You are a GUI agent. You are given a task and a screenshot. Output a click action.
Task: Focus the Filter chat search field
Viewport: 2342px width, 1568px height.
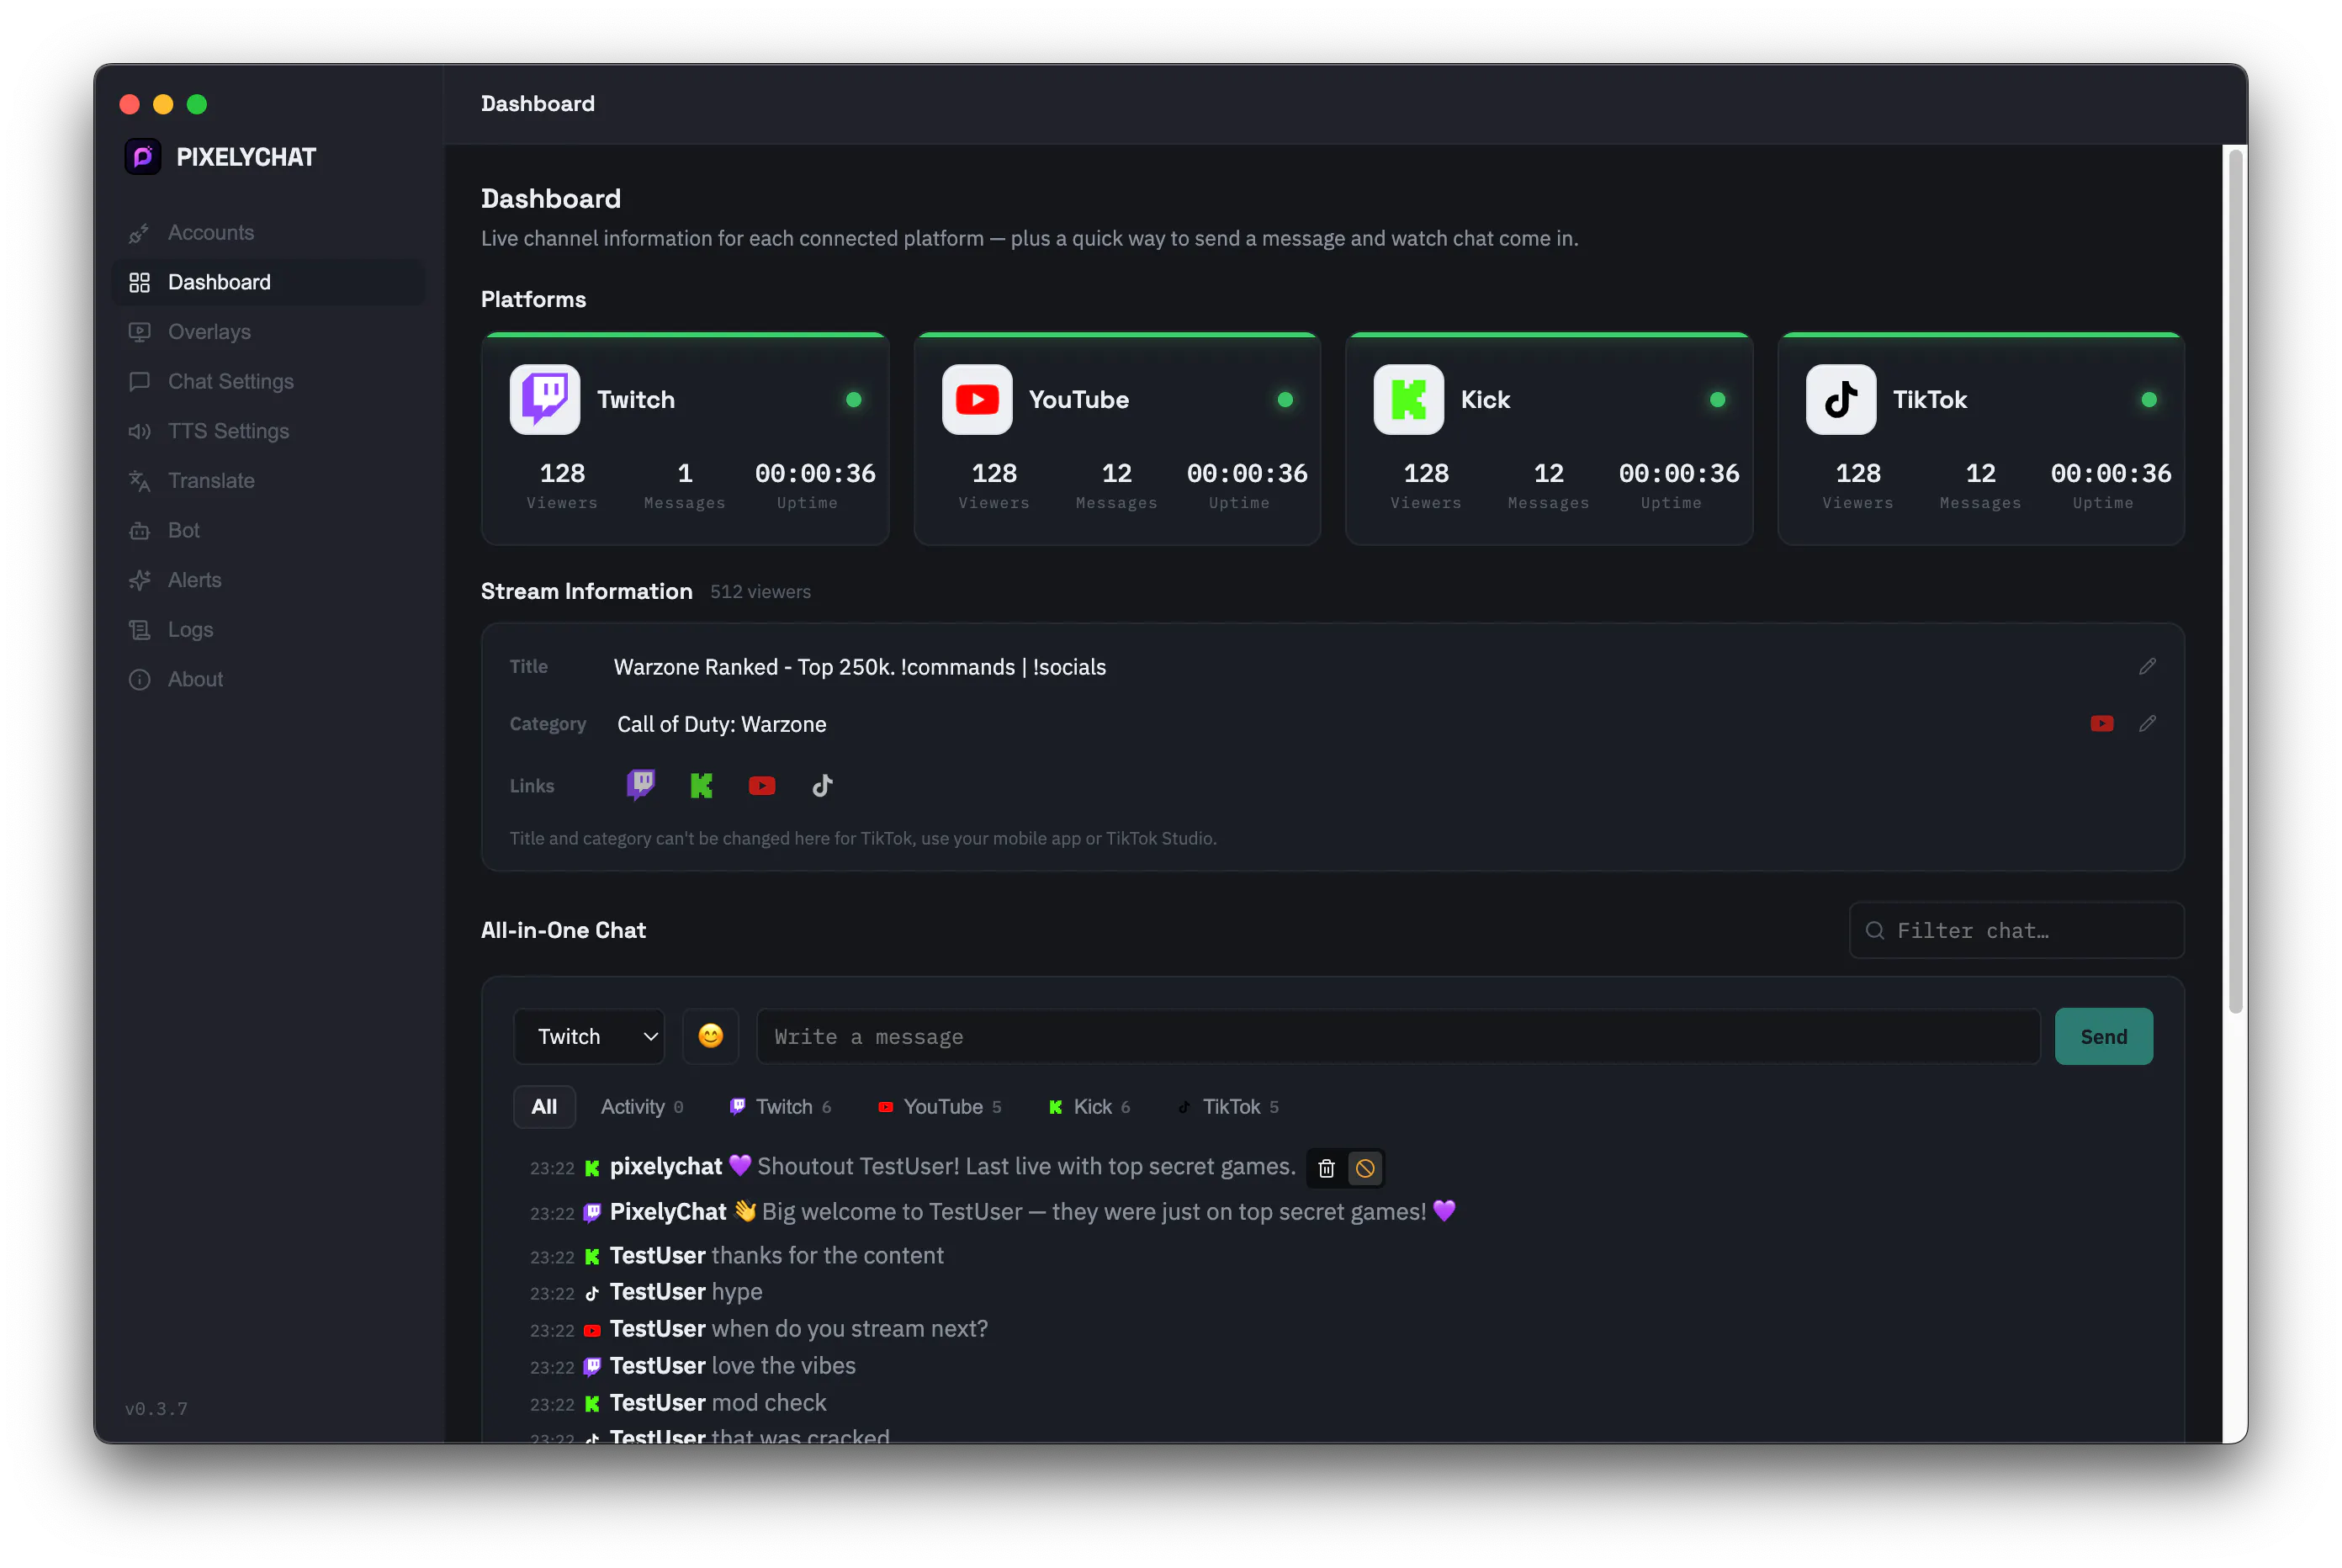coord(2017,931)
